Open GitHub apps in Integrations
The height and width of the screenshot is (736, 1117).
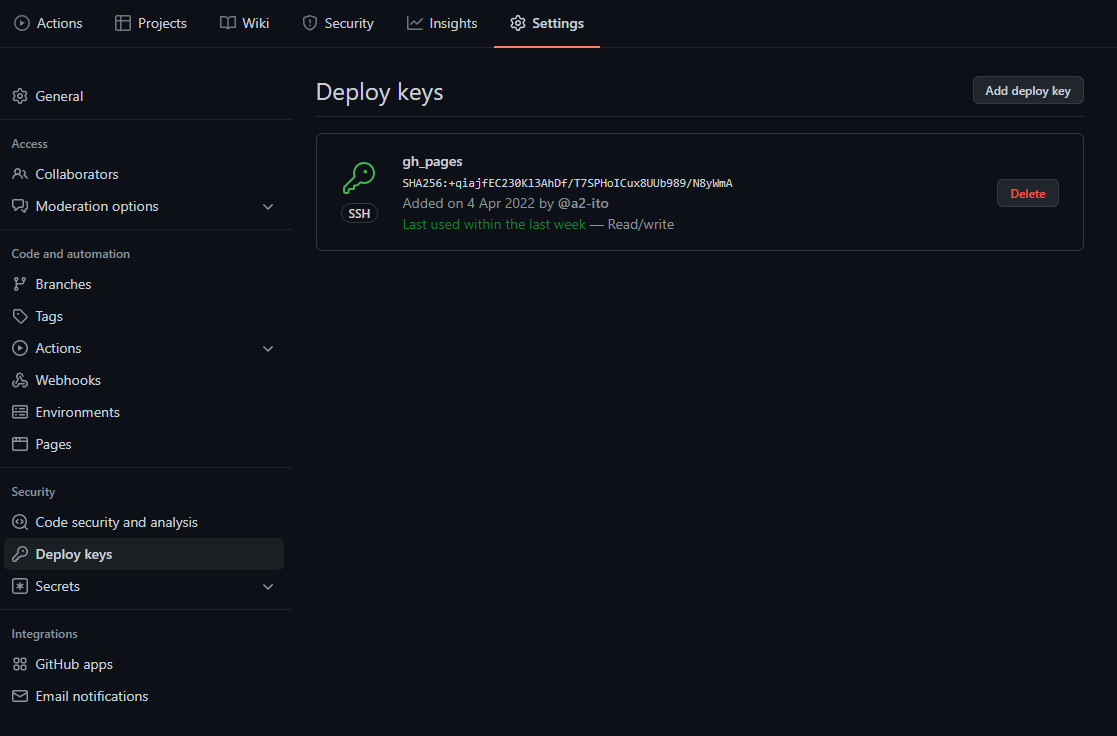74,664
